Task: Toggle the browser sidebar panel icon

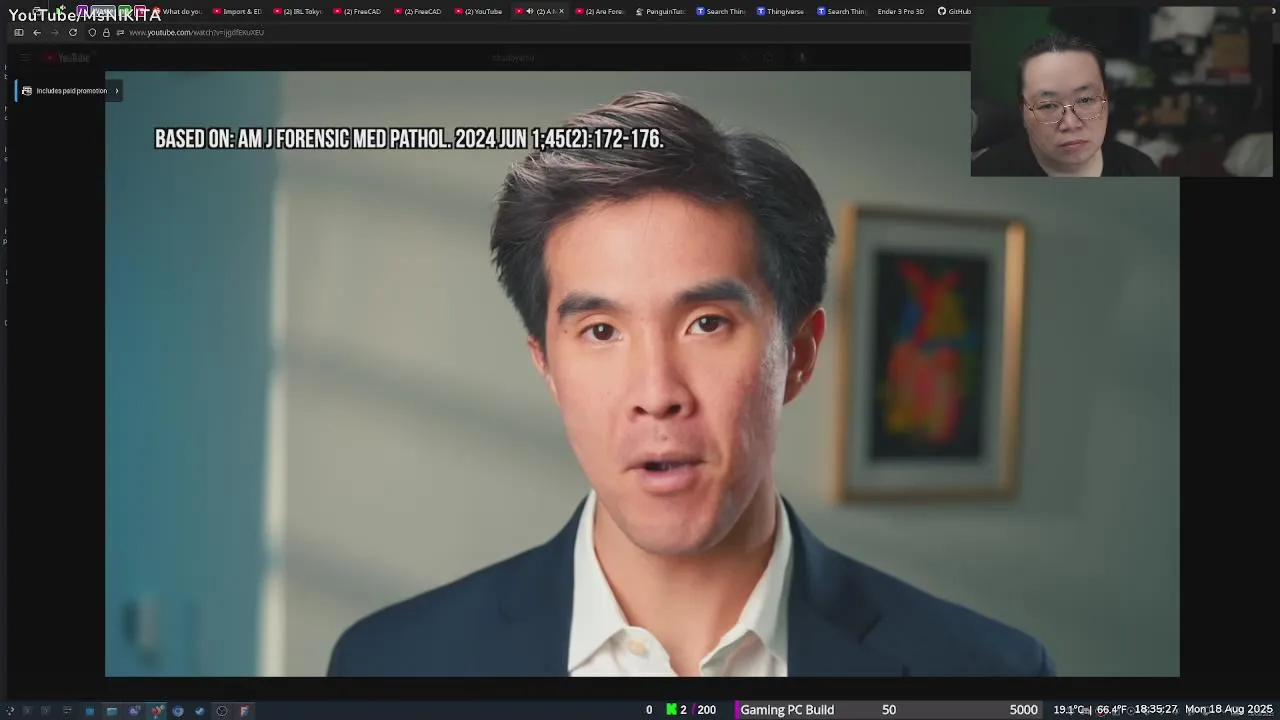Action: 18,32
